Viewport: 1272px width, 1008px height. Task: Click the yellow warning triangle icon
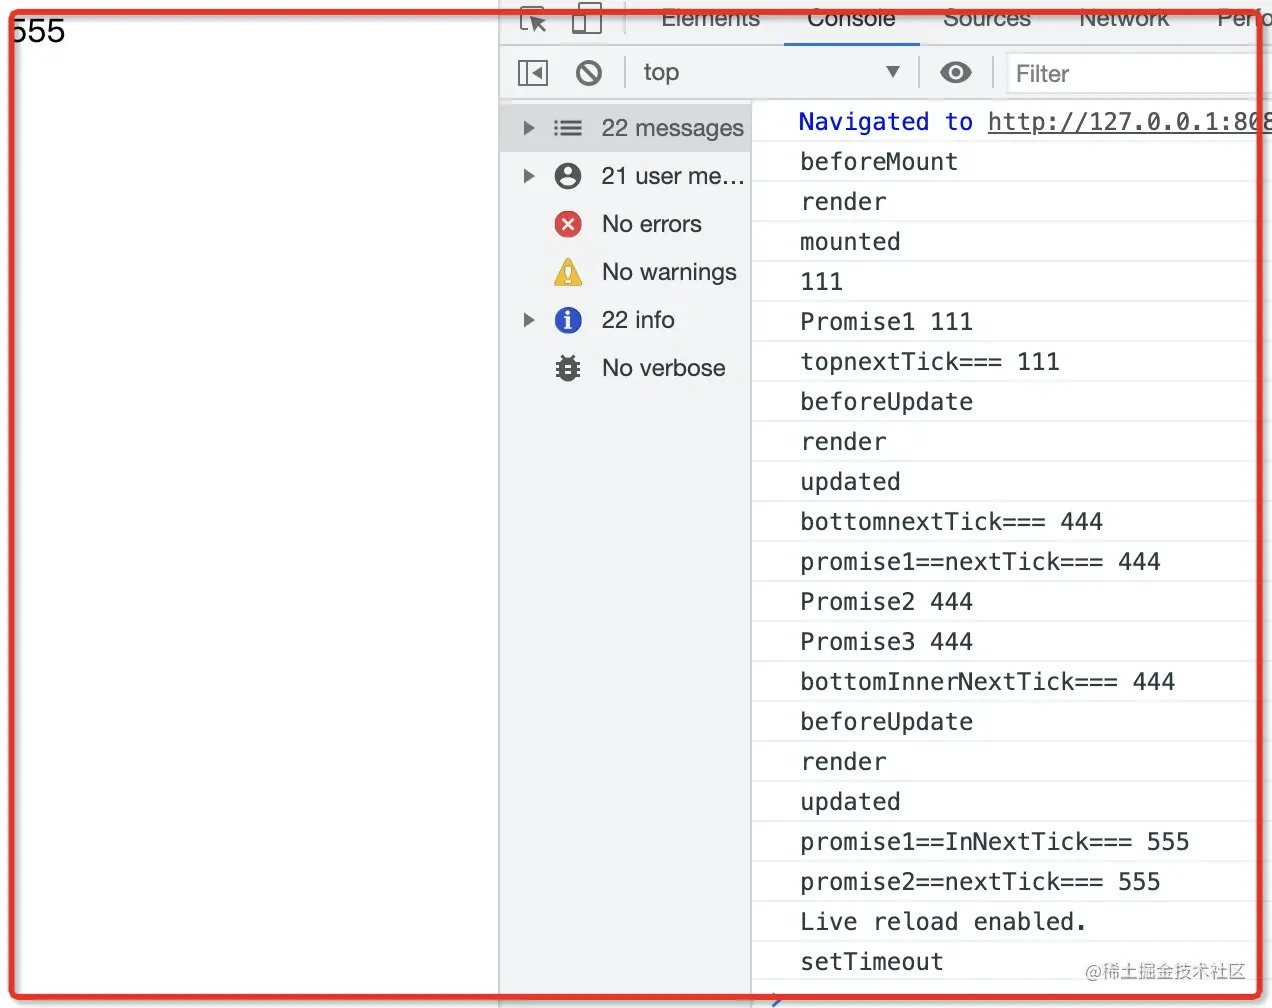point(568,272)
